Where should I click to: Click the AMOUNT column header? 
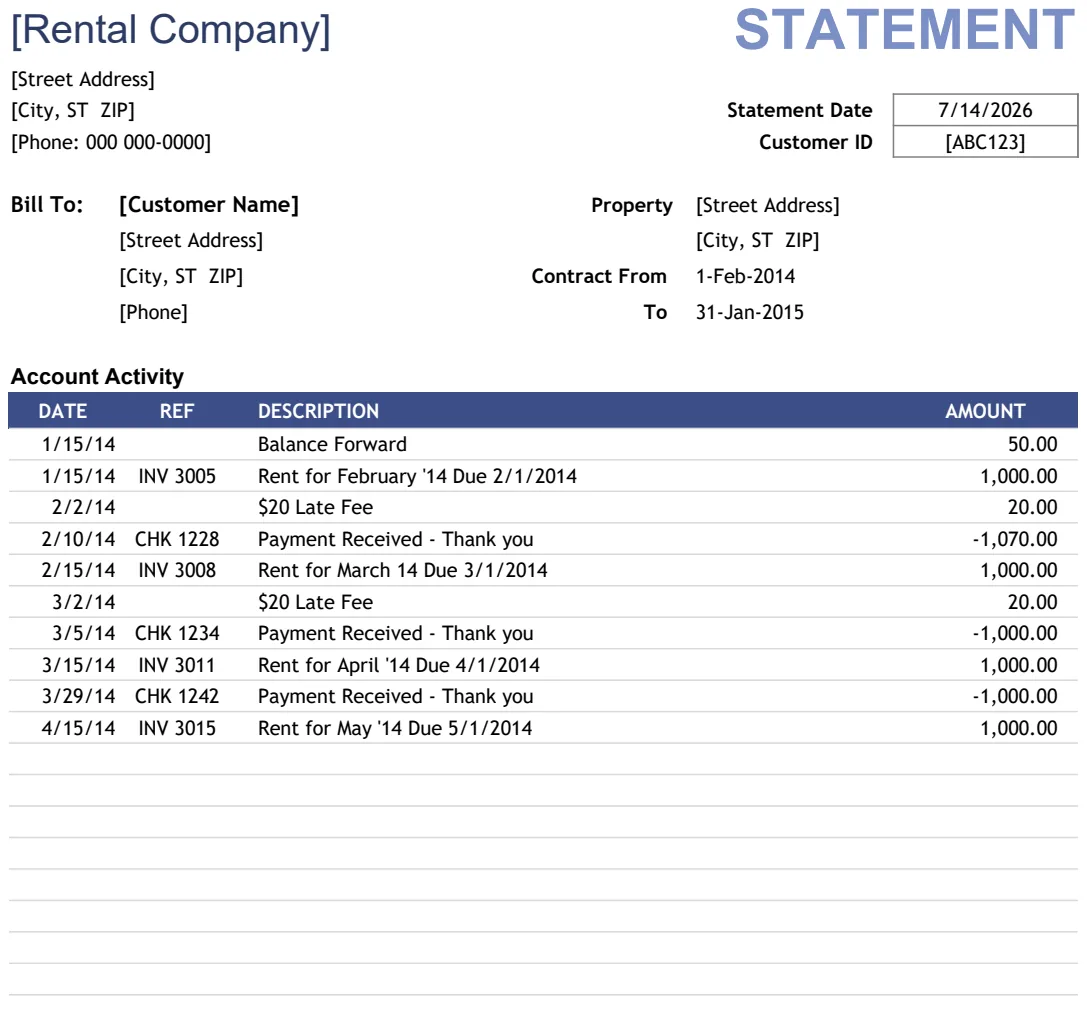coord(985,411)
